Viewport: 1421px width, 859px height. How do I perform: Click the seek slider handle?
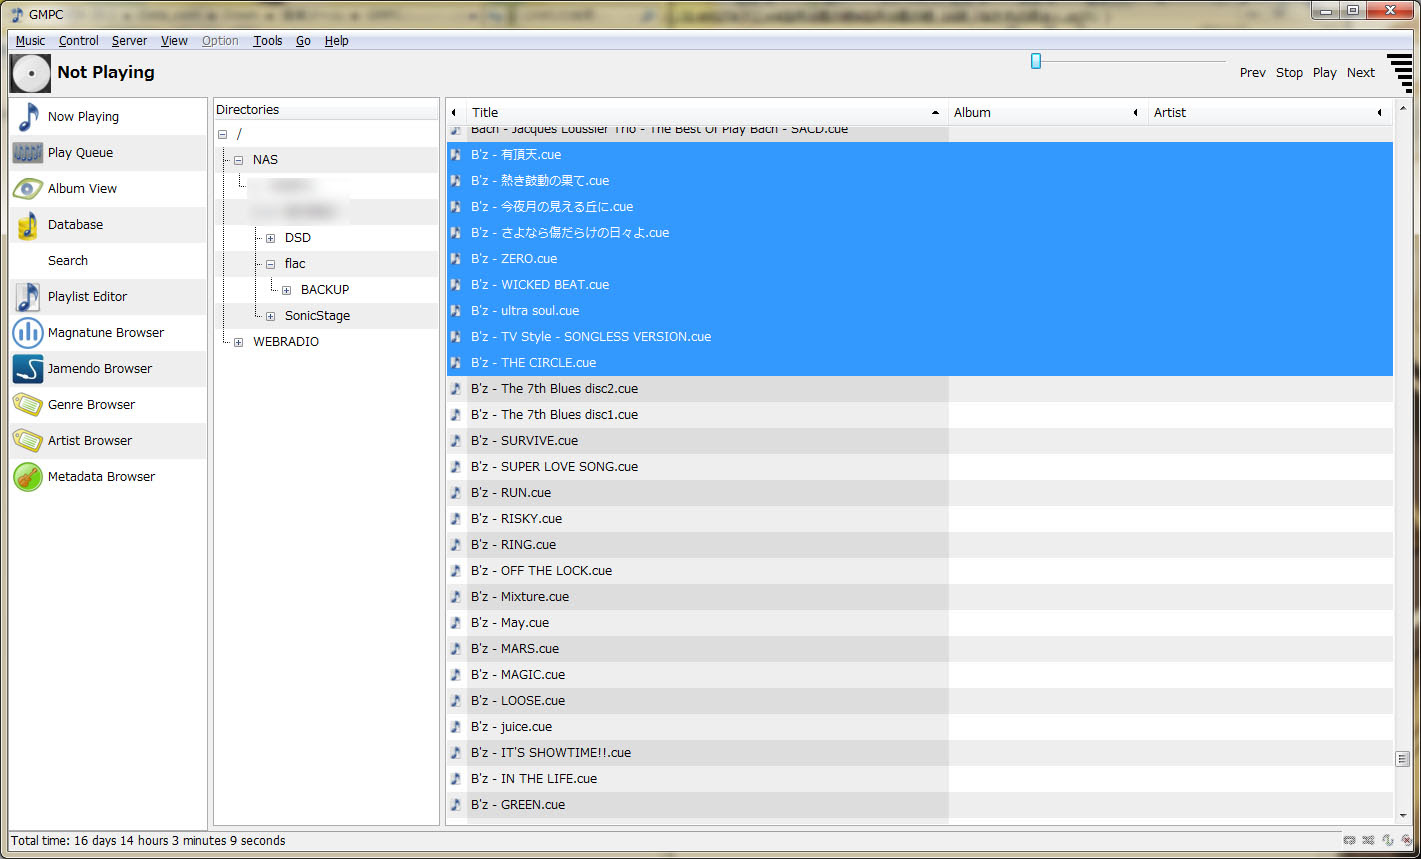pos(1036,61)
